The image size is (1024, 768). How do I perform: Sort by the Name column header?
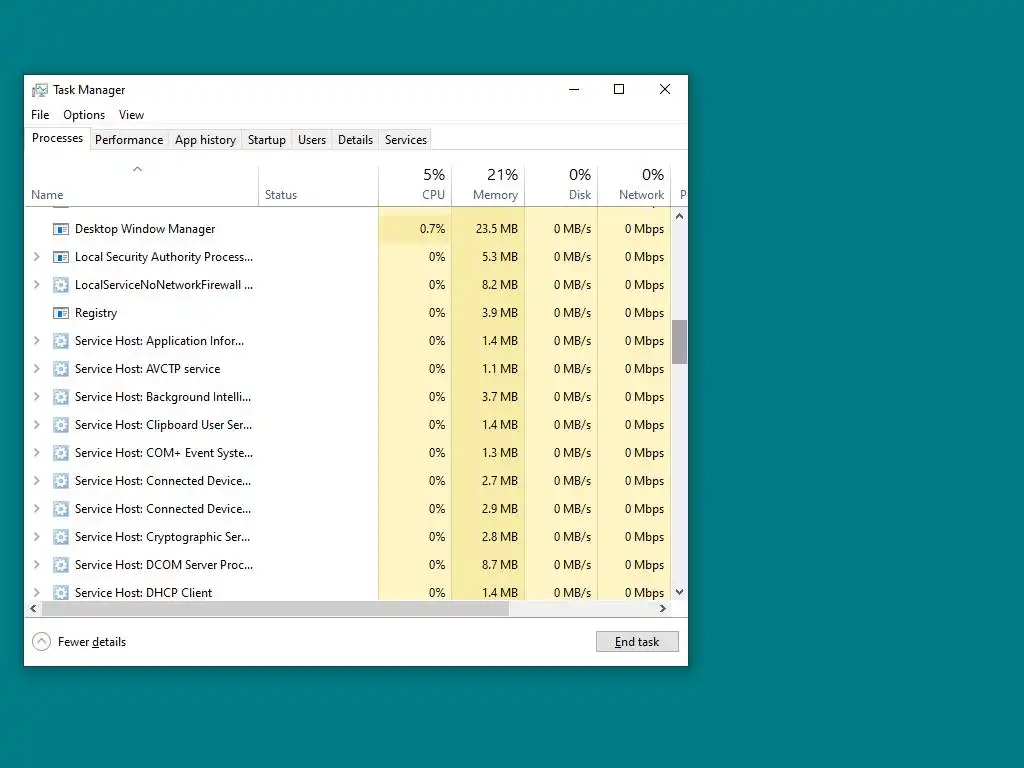[142, 186]
